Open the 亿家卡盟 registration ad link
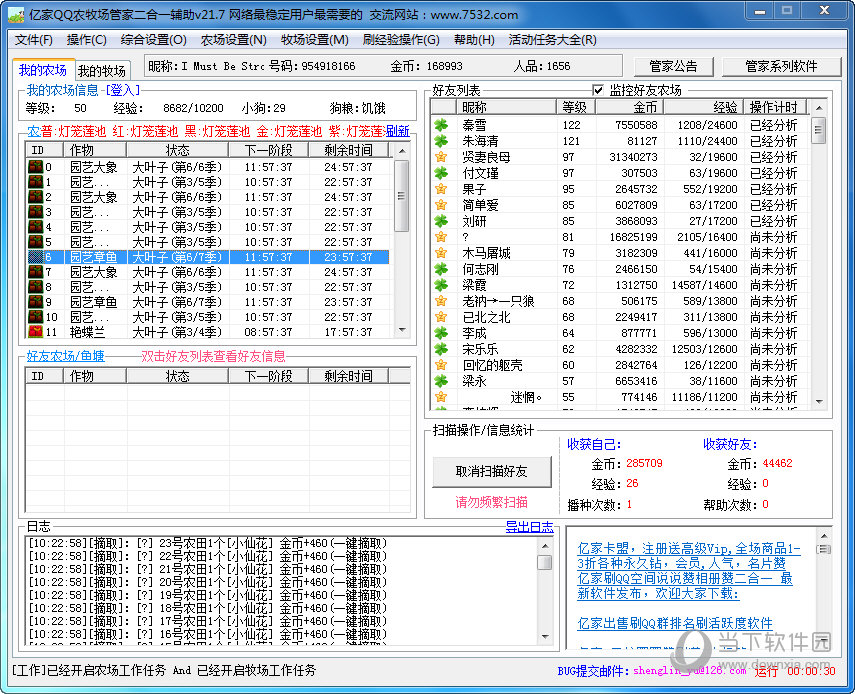This screenshot has width=855, height=694. coord(689,556)
